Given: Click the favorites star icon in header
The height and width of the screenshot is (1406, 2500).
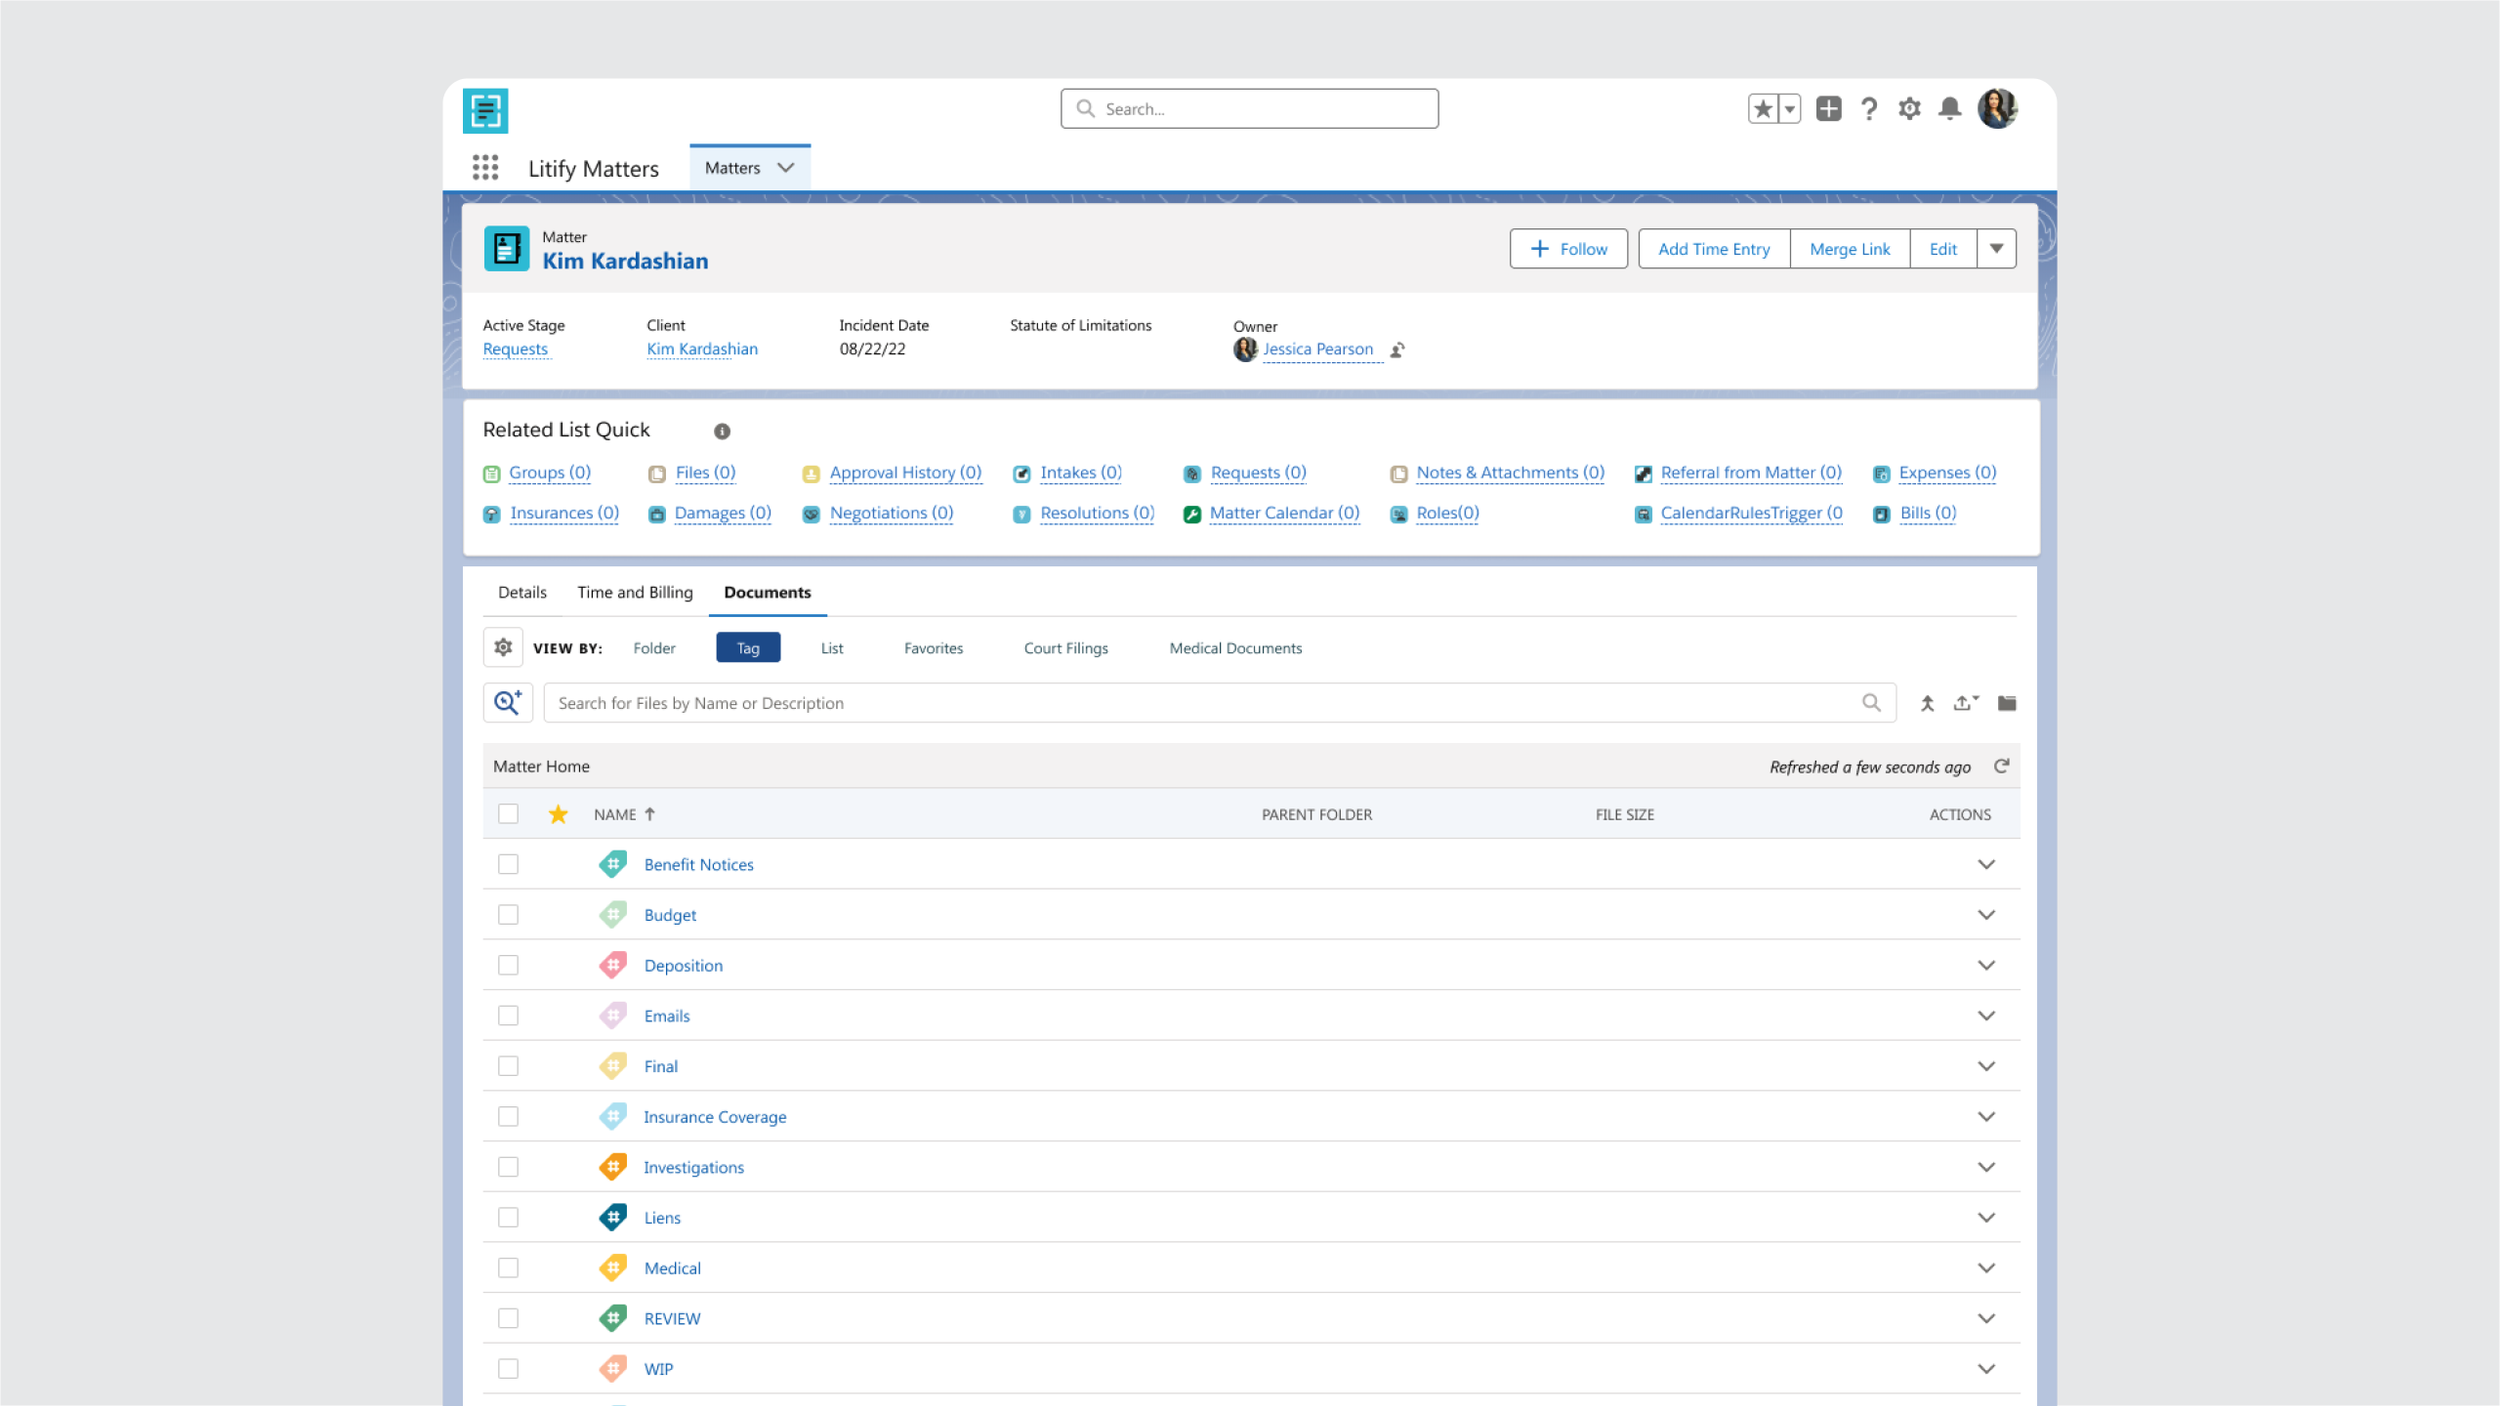Looking at the screenshot, I should (1763, 108).
